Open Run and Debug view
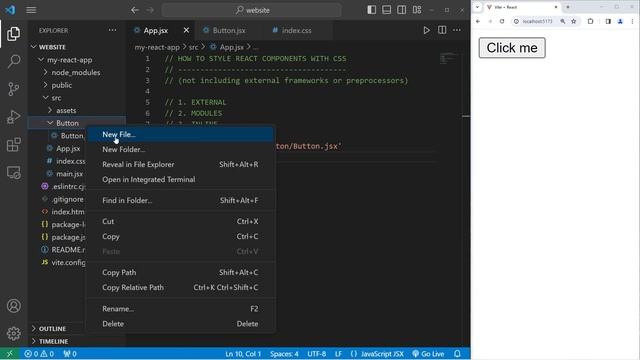 point(13,117)
